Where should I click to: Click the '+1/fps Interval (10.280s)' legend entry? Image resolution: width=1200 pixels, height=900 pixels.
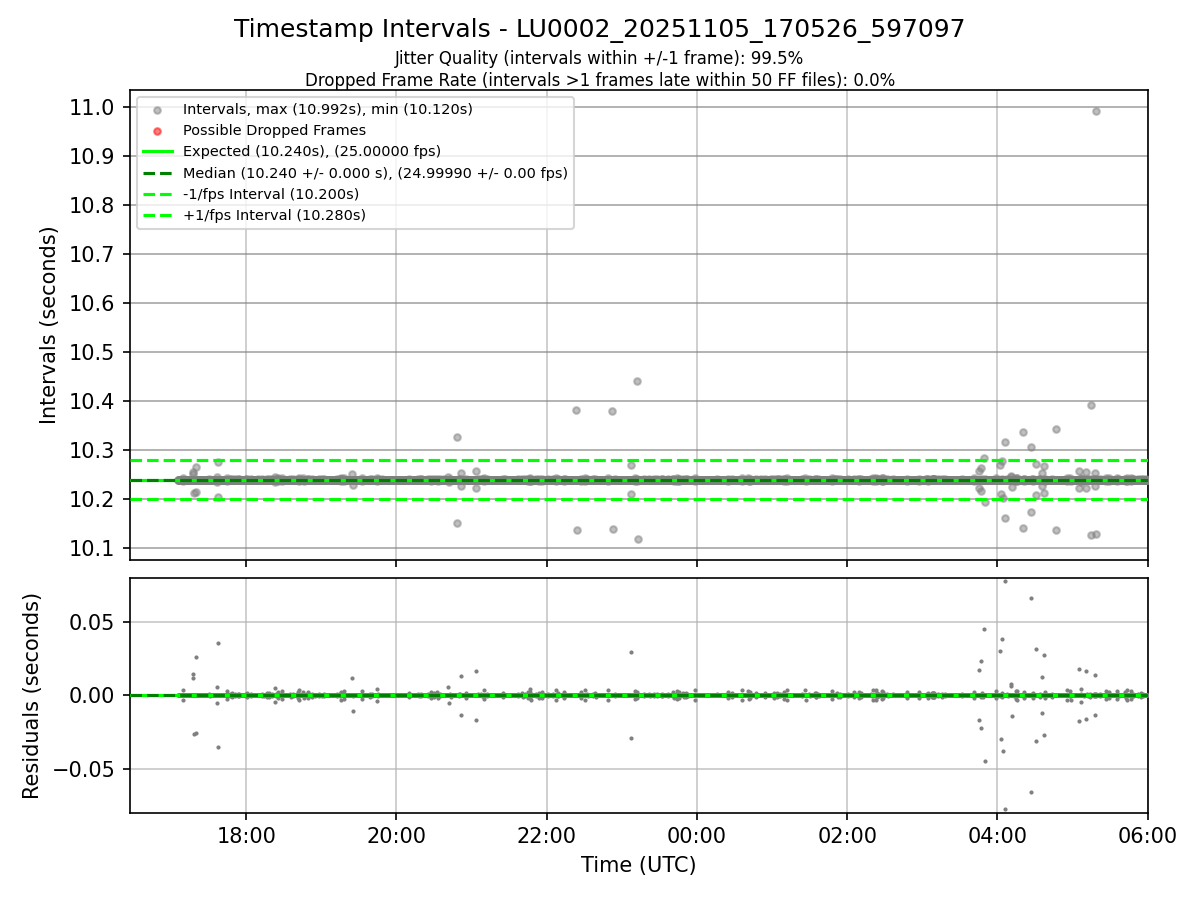point(274,215)
